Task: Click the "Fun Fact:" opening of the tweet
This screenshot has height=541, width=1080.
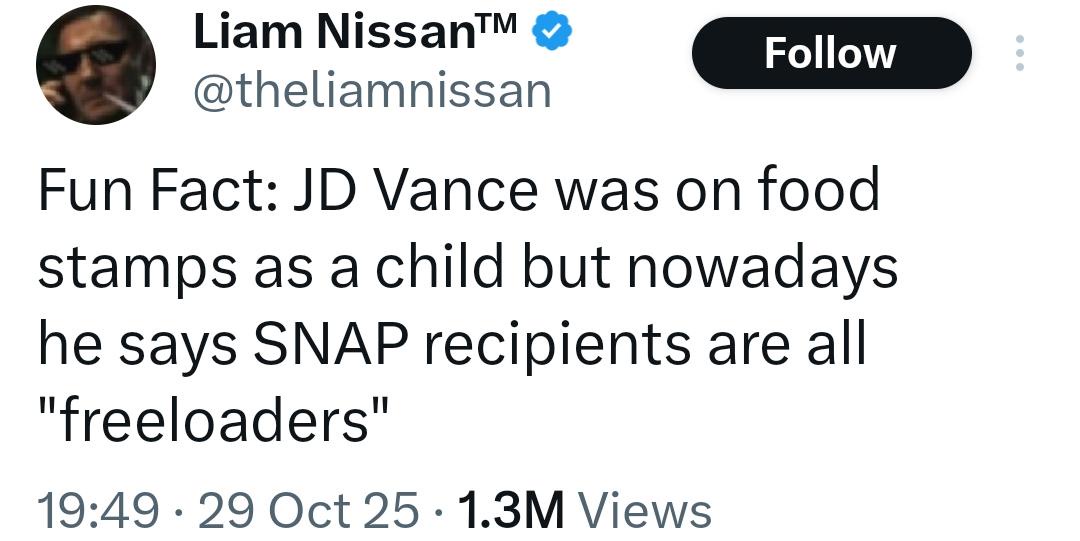Action: pyautogui.click(x=157, y=190)
